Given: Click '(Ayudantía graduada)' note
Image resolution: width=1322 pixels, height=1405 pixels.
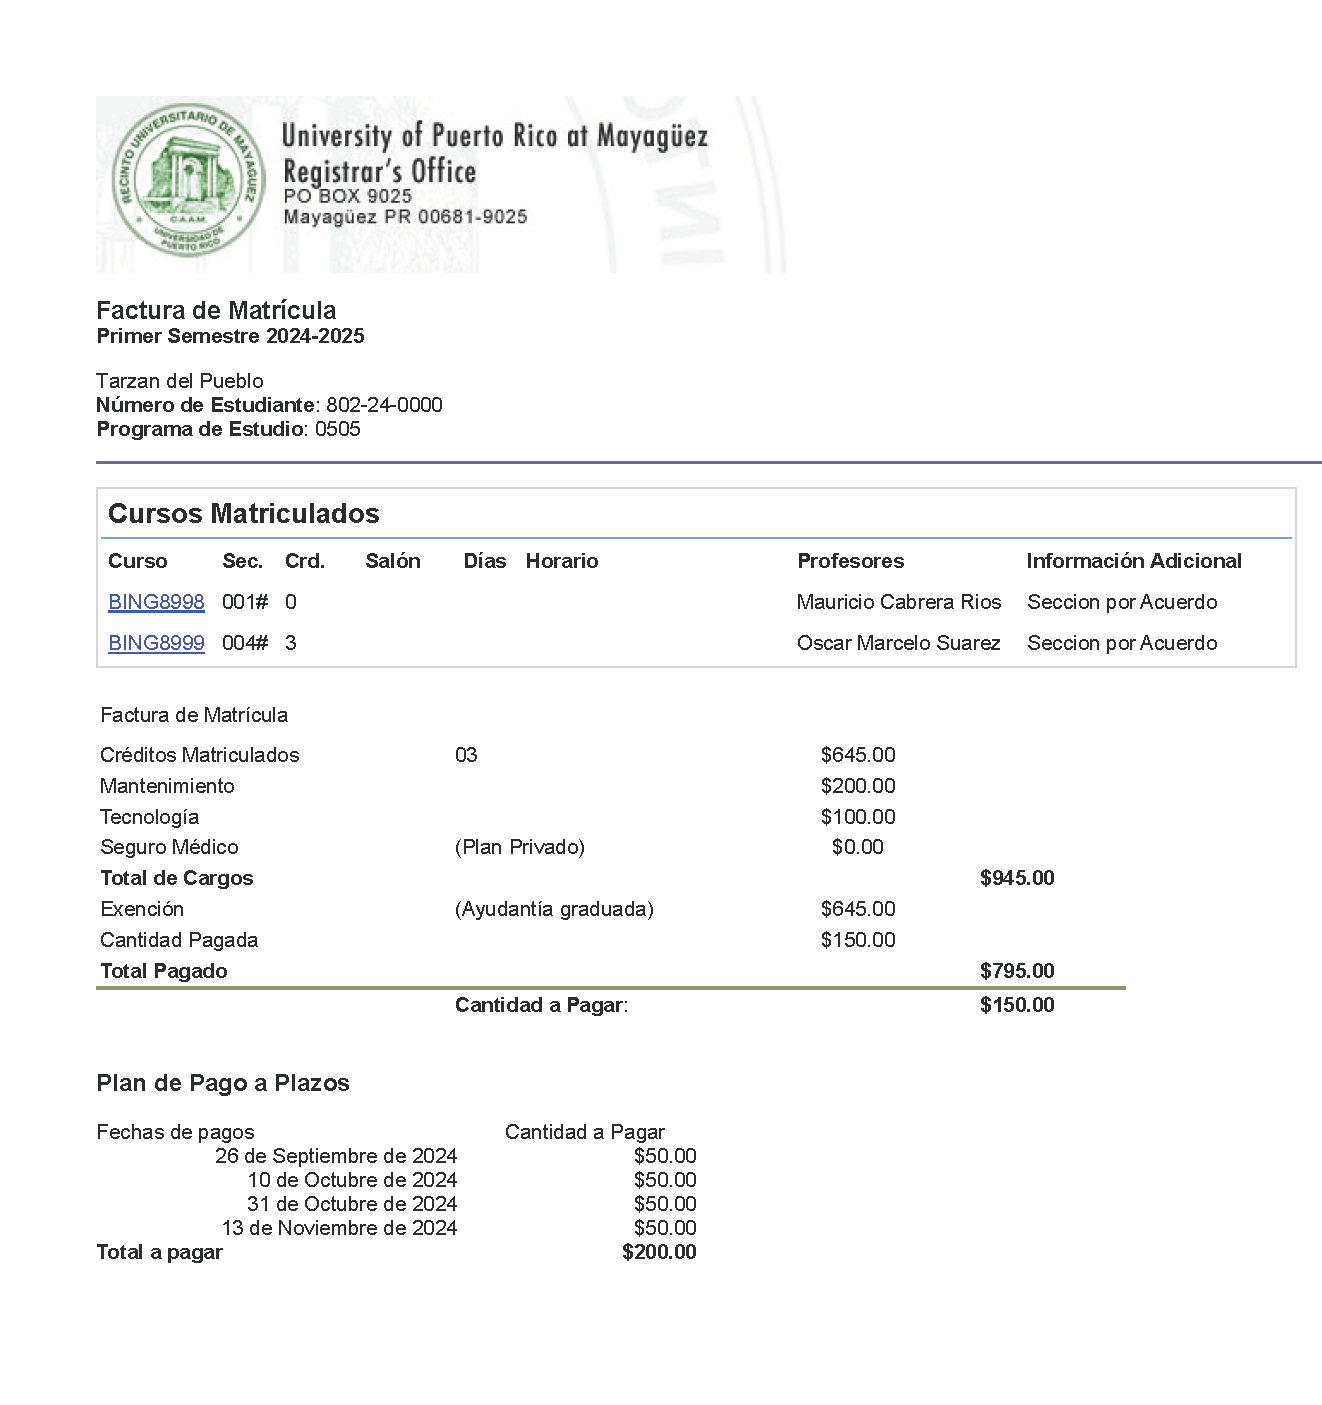Looking at the screenshot, I should point(554,909).
